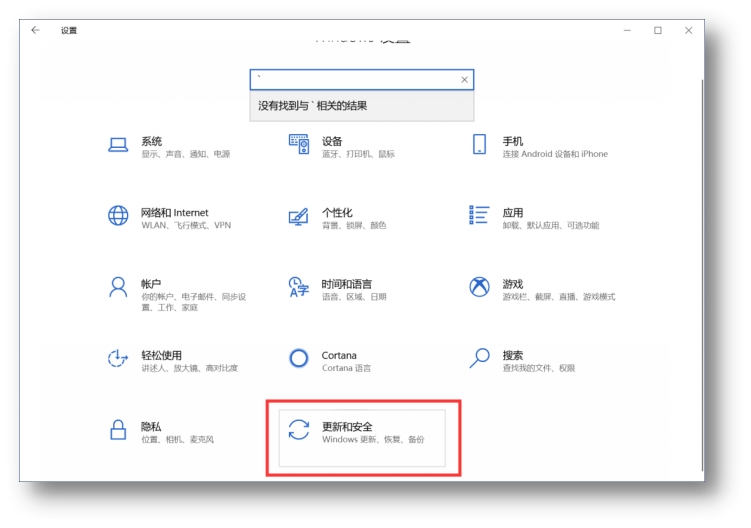This screenshot has width=751, height=528.
Task: Open the 更新和安全 sync arrows icon
Action: [x=299, y=429]
